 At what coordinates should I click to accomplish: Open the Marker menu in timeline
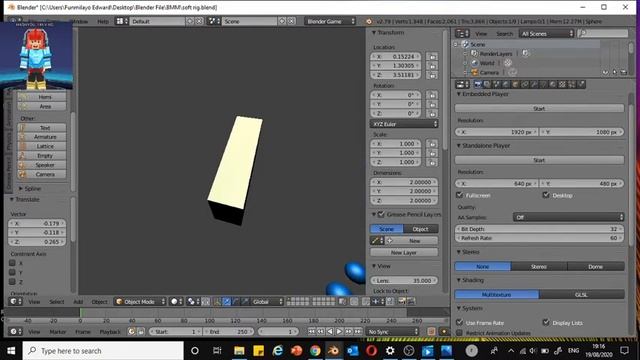pos(58,331)
